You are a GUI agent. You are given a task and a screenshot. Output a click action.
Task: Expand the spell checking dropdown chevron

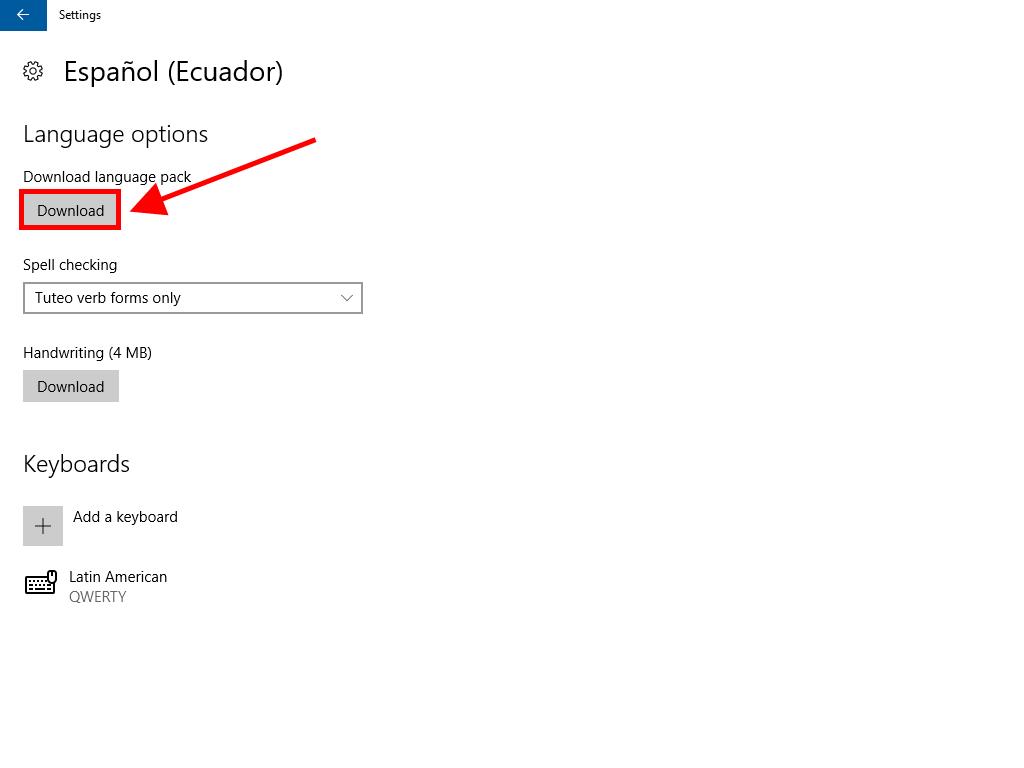click(347, 298)
